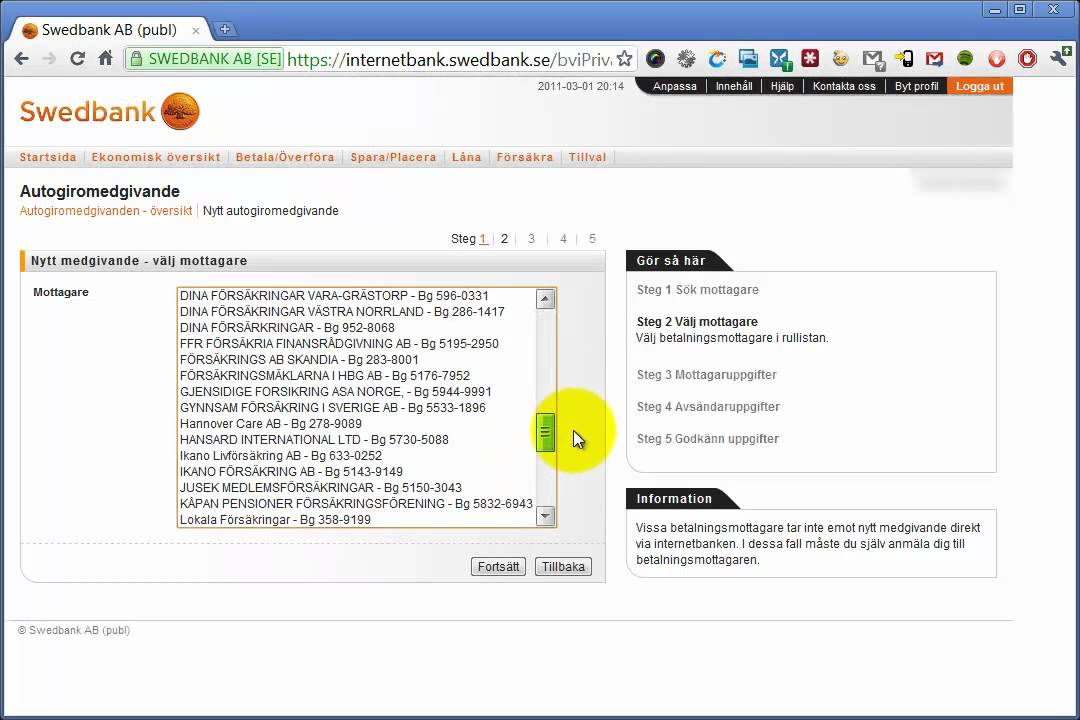The width and height of the screenshot is (1080, 720).
Task: Click the blue circular arrow extension icon
Action: (x=717, y=59)
